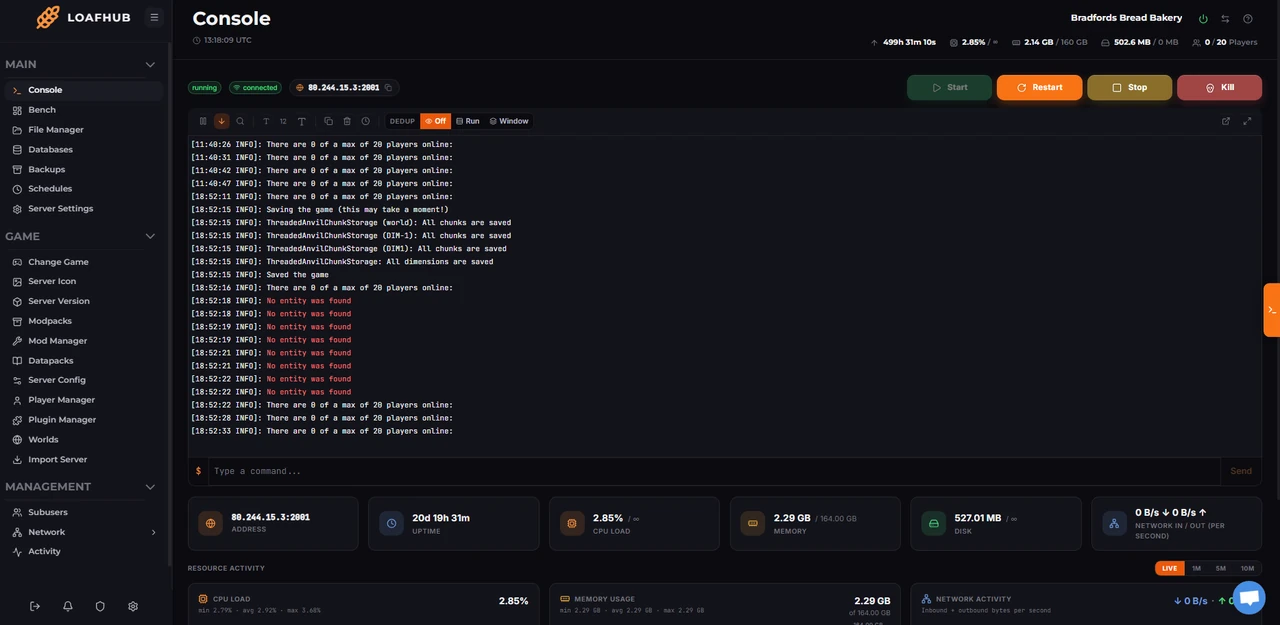This screenshot has height=625, width=1280.
Task: Click the LoafHub logo
Action: click(x=83, y=17)
